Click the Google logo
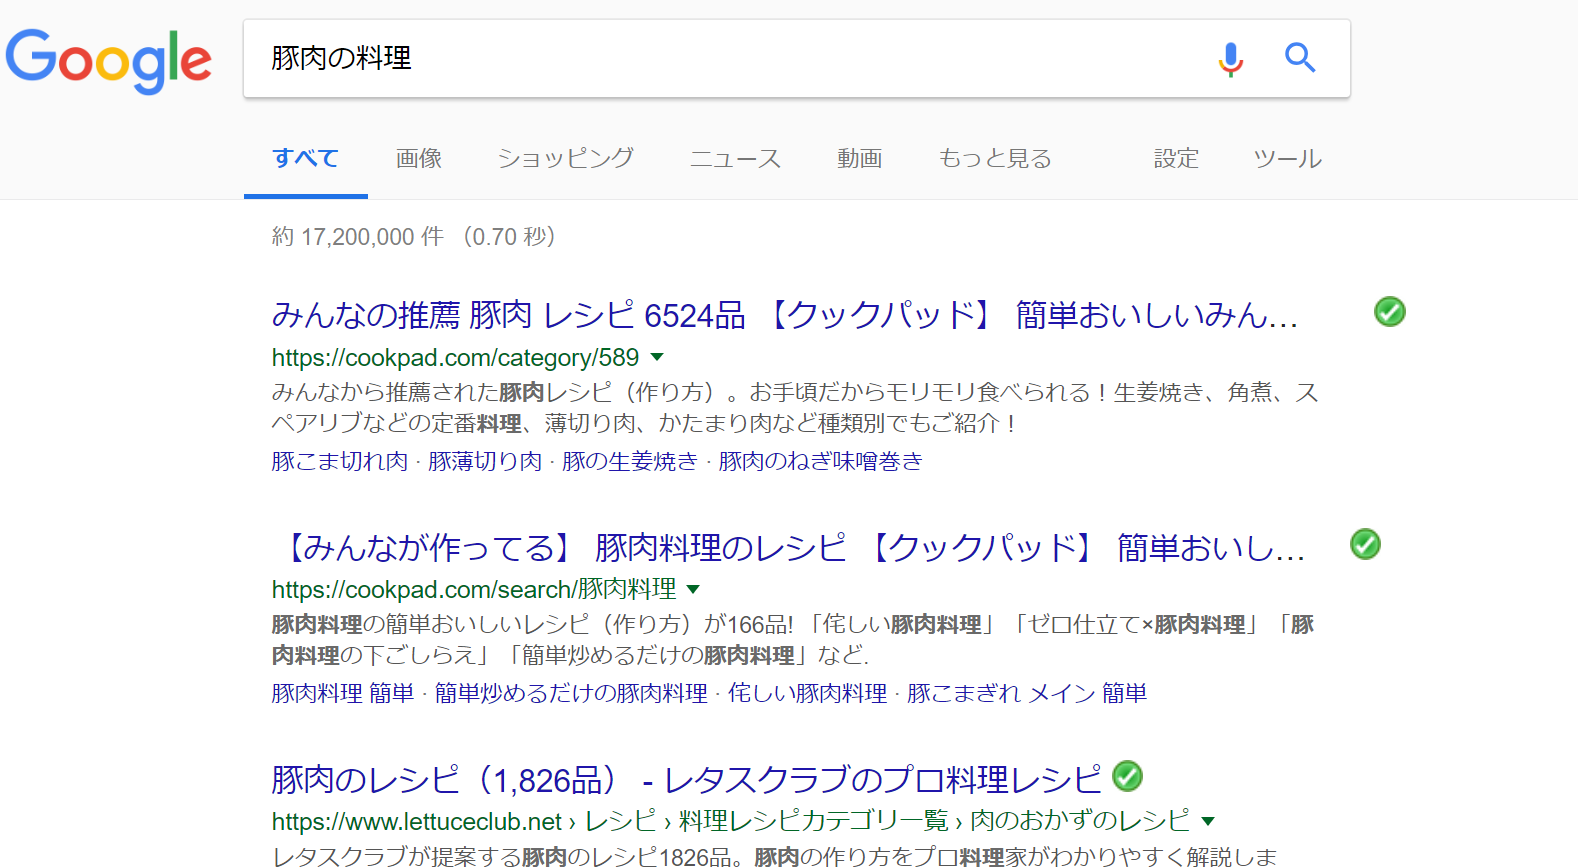Screen dimensions: 1578x867 109,60
